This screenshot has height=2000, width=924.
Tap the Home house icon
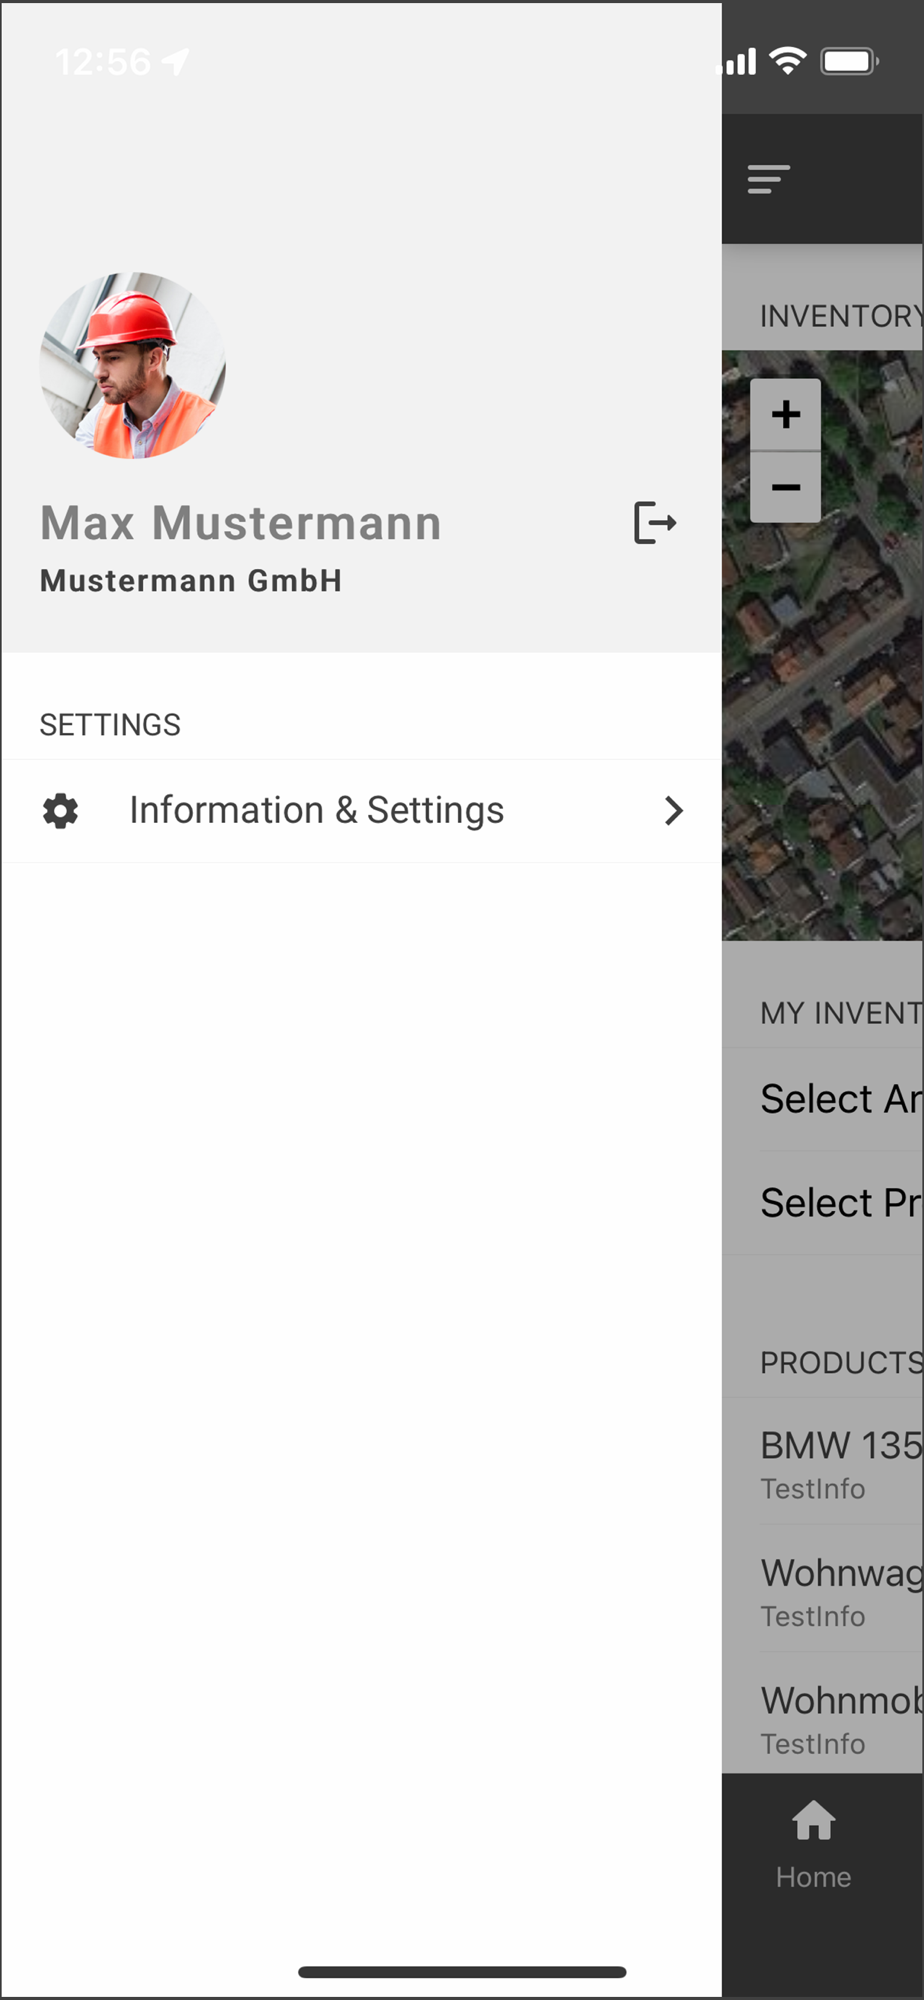point(814,1821)
